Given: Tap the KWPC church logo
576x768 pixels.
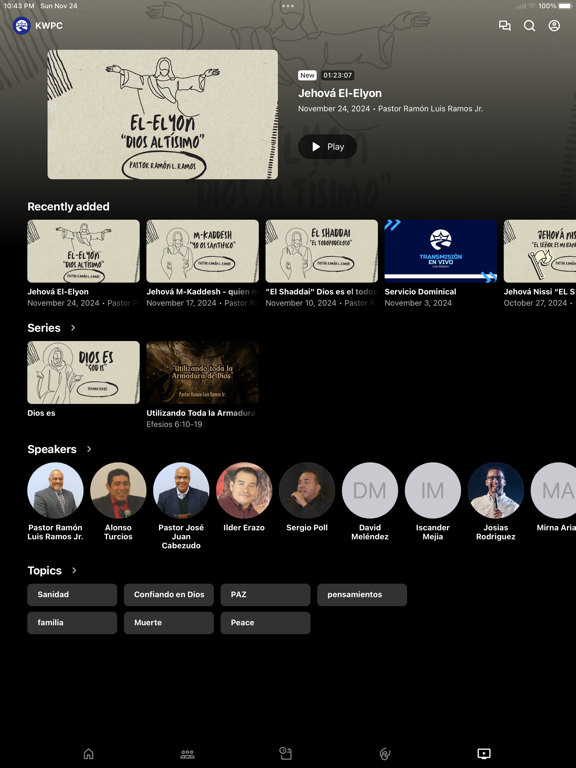Looking at the screenshot, I should click(x=22, y=25).
